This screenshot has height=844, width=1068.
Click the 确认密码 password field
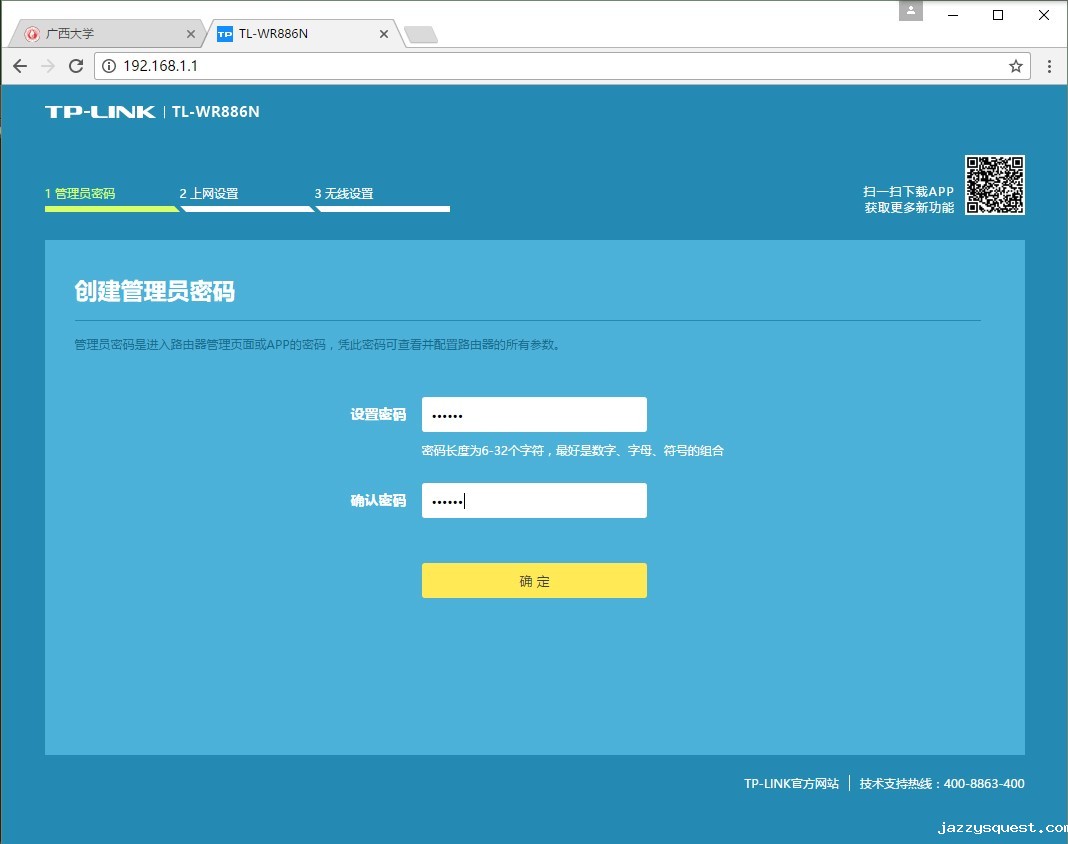point(534,501)
